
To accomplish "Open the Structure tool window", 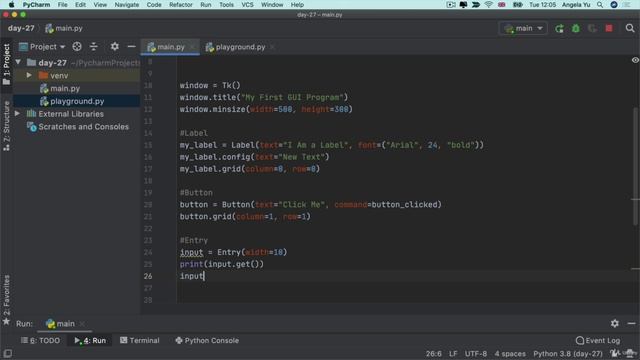I will pyautogui.click(x=6, y=126).
